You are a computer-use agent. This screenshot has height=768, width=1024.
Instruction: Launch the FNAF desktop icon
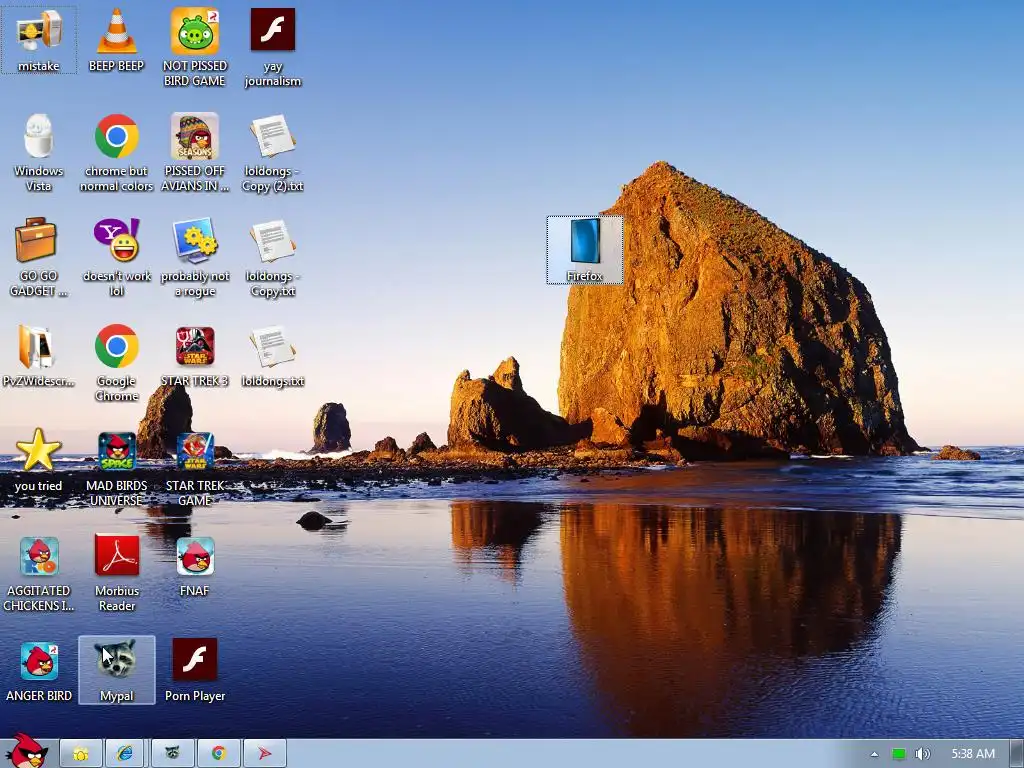195,566
